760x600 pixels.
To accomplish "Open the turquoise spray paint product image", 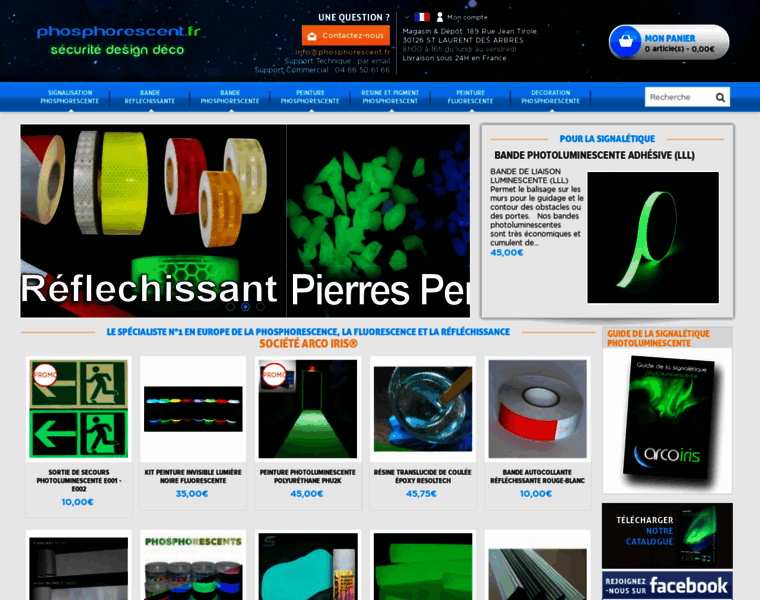I will 308,567.
